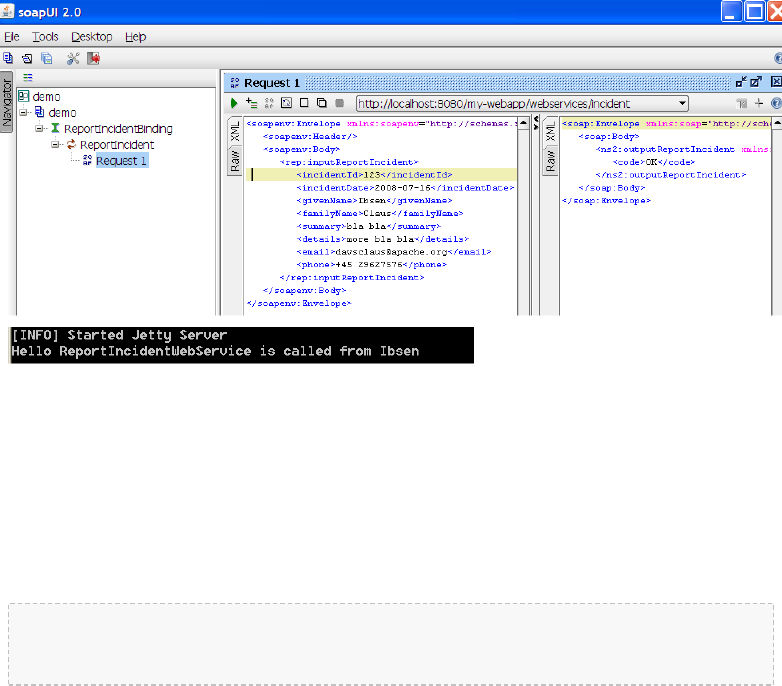Collapse the demo project tree node
Screen dimensions: 782x686
[24, 113]
